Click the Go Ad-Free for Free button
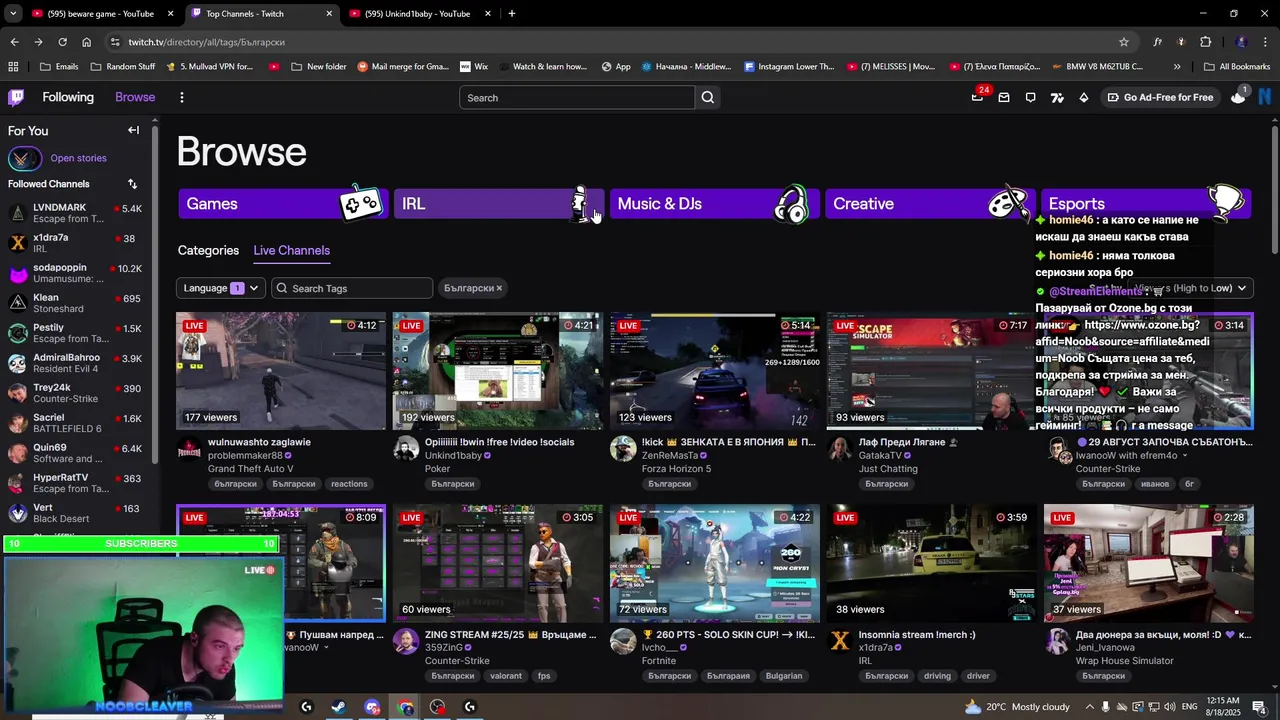The image size is (1280, 720). pyautogui.click(x=1160, y=97)
